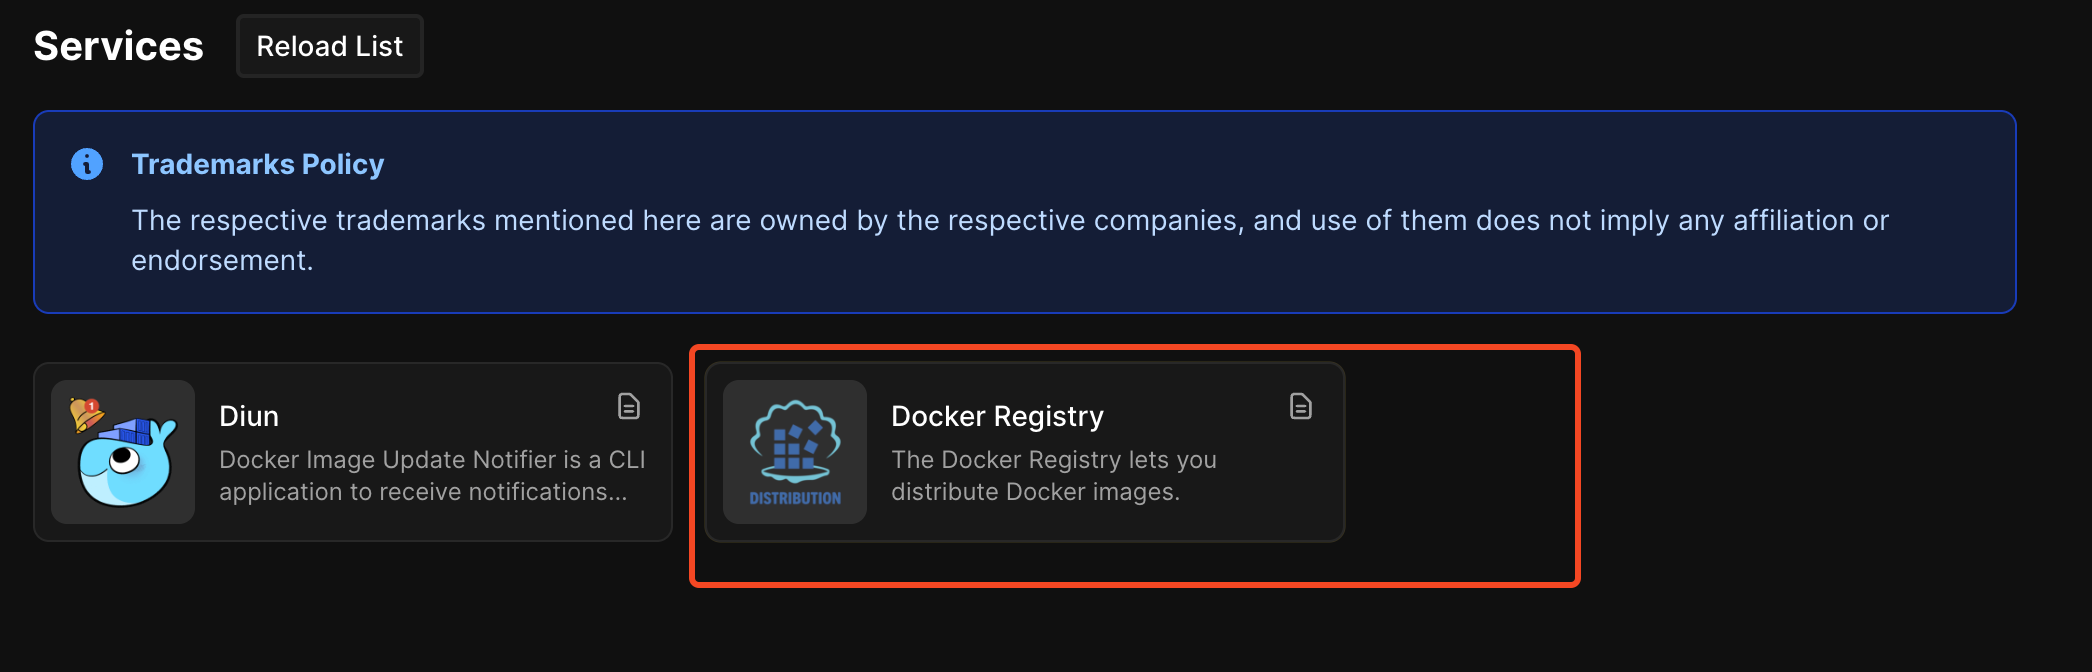
Task: Open the documentation page icon on the Diun card
Action: click(x=627, y=406)
